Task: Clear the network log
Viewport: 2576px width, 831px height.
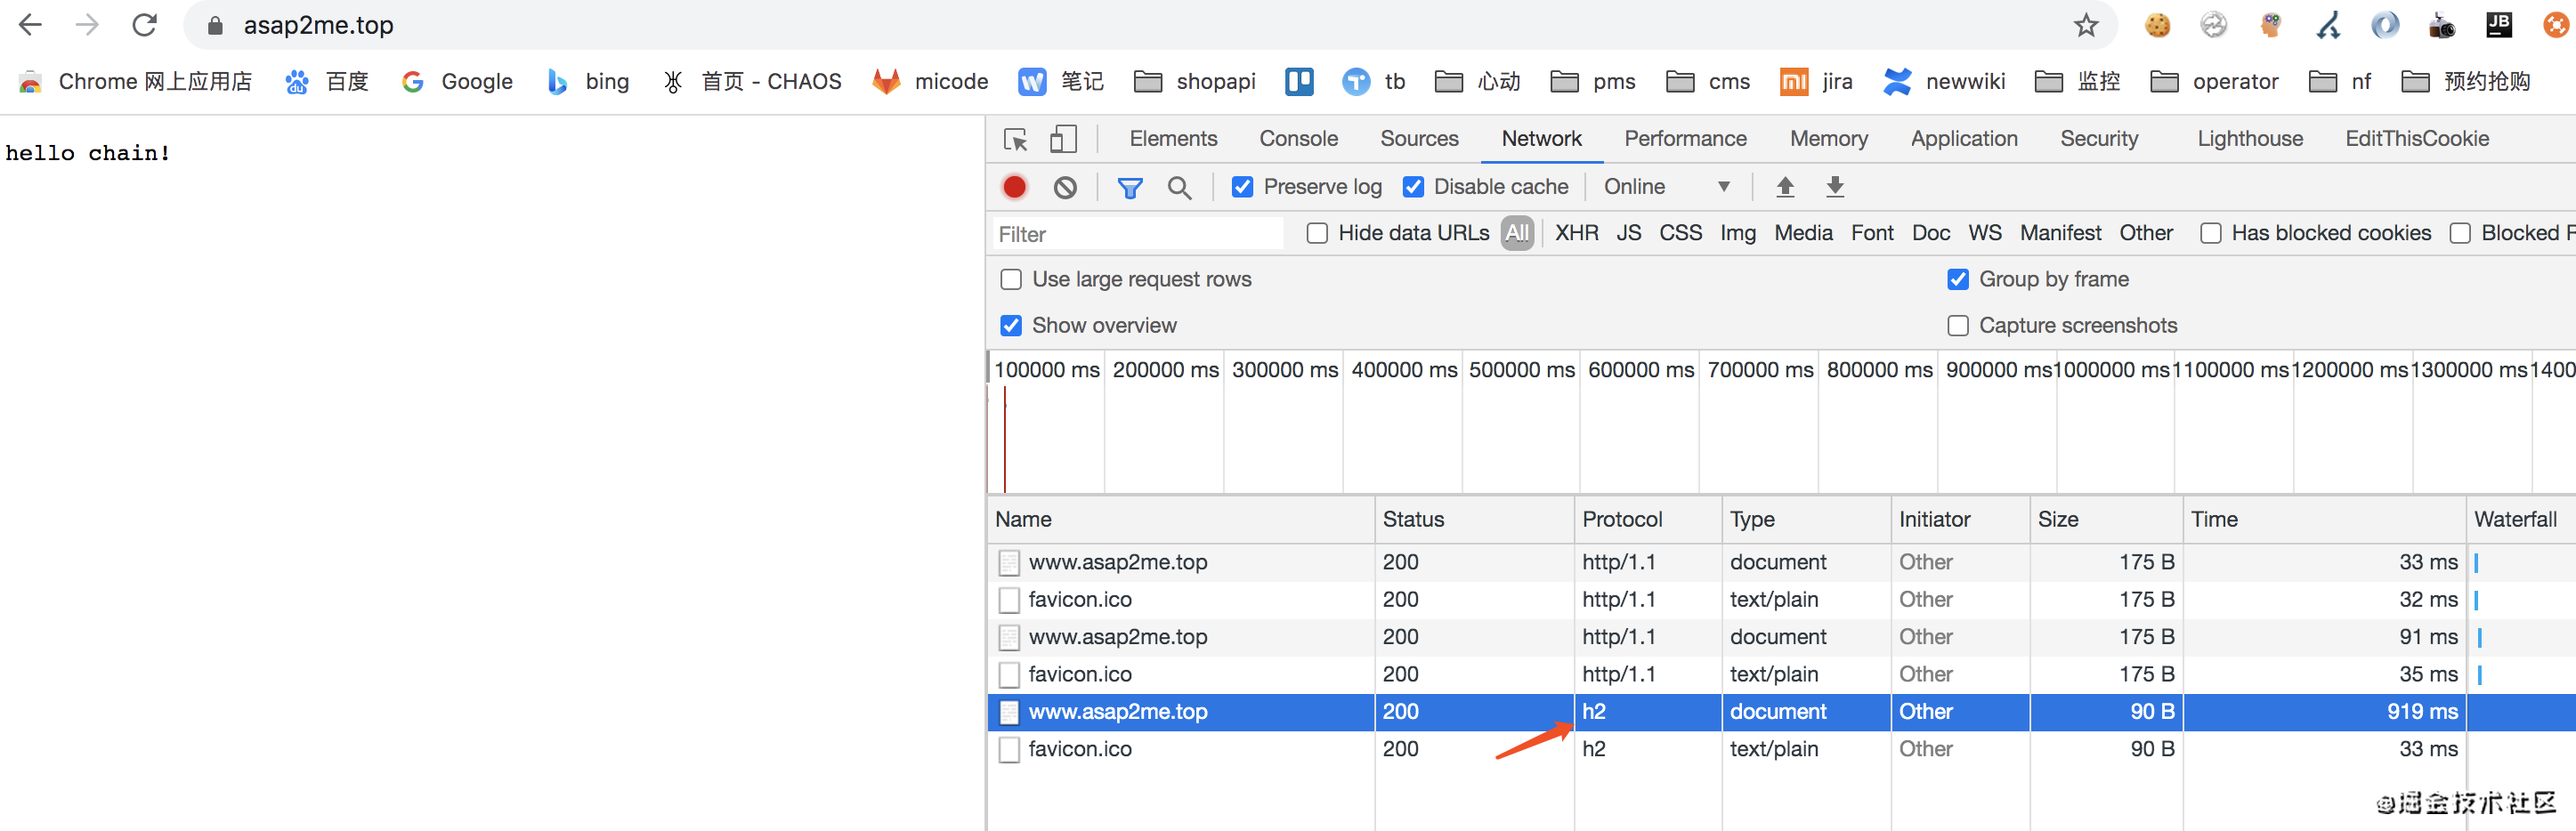Action: [1065, 187]
